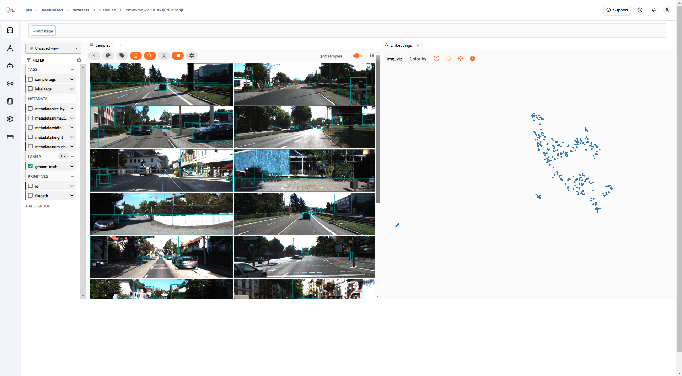Image resolution: width=682 pixels, height=376 pixels.
Task: Check the id primitive checkbox
Action: 30,186
